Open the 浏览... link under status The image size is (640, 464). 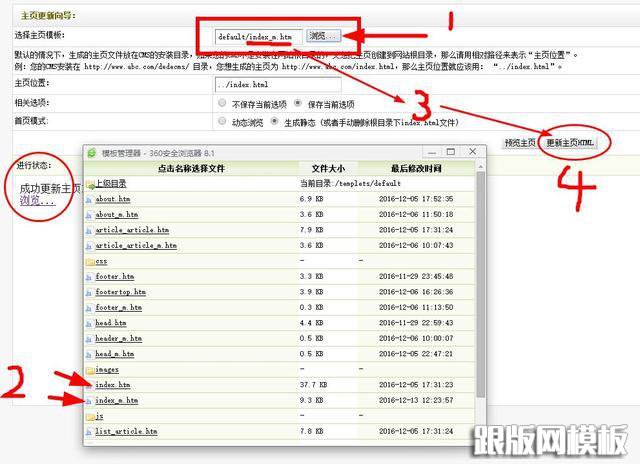click(x=37, y=201)
